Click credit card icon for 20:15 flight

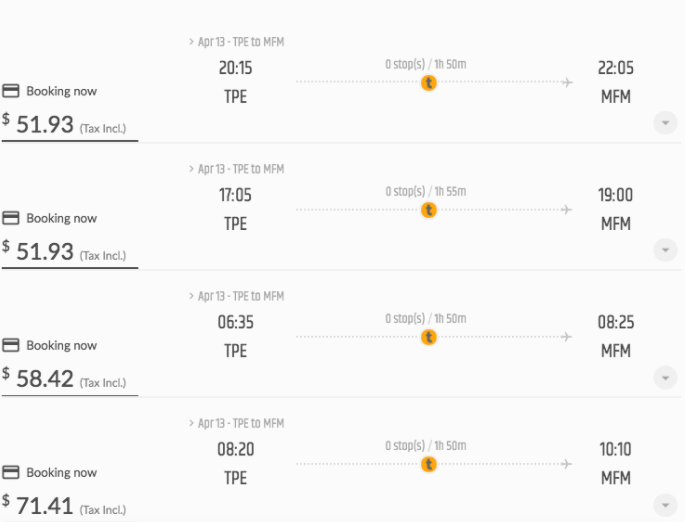[x=11, y=91]
